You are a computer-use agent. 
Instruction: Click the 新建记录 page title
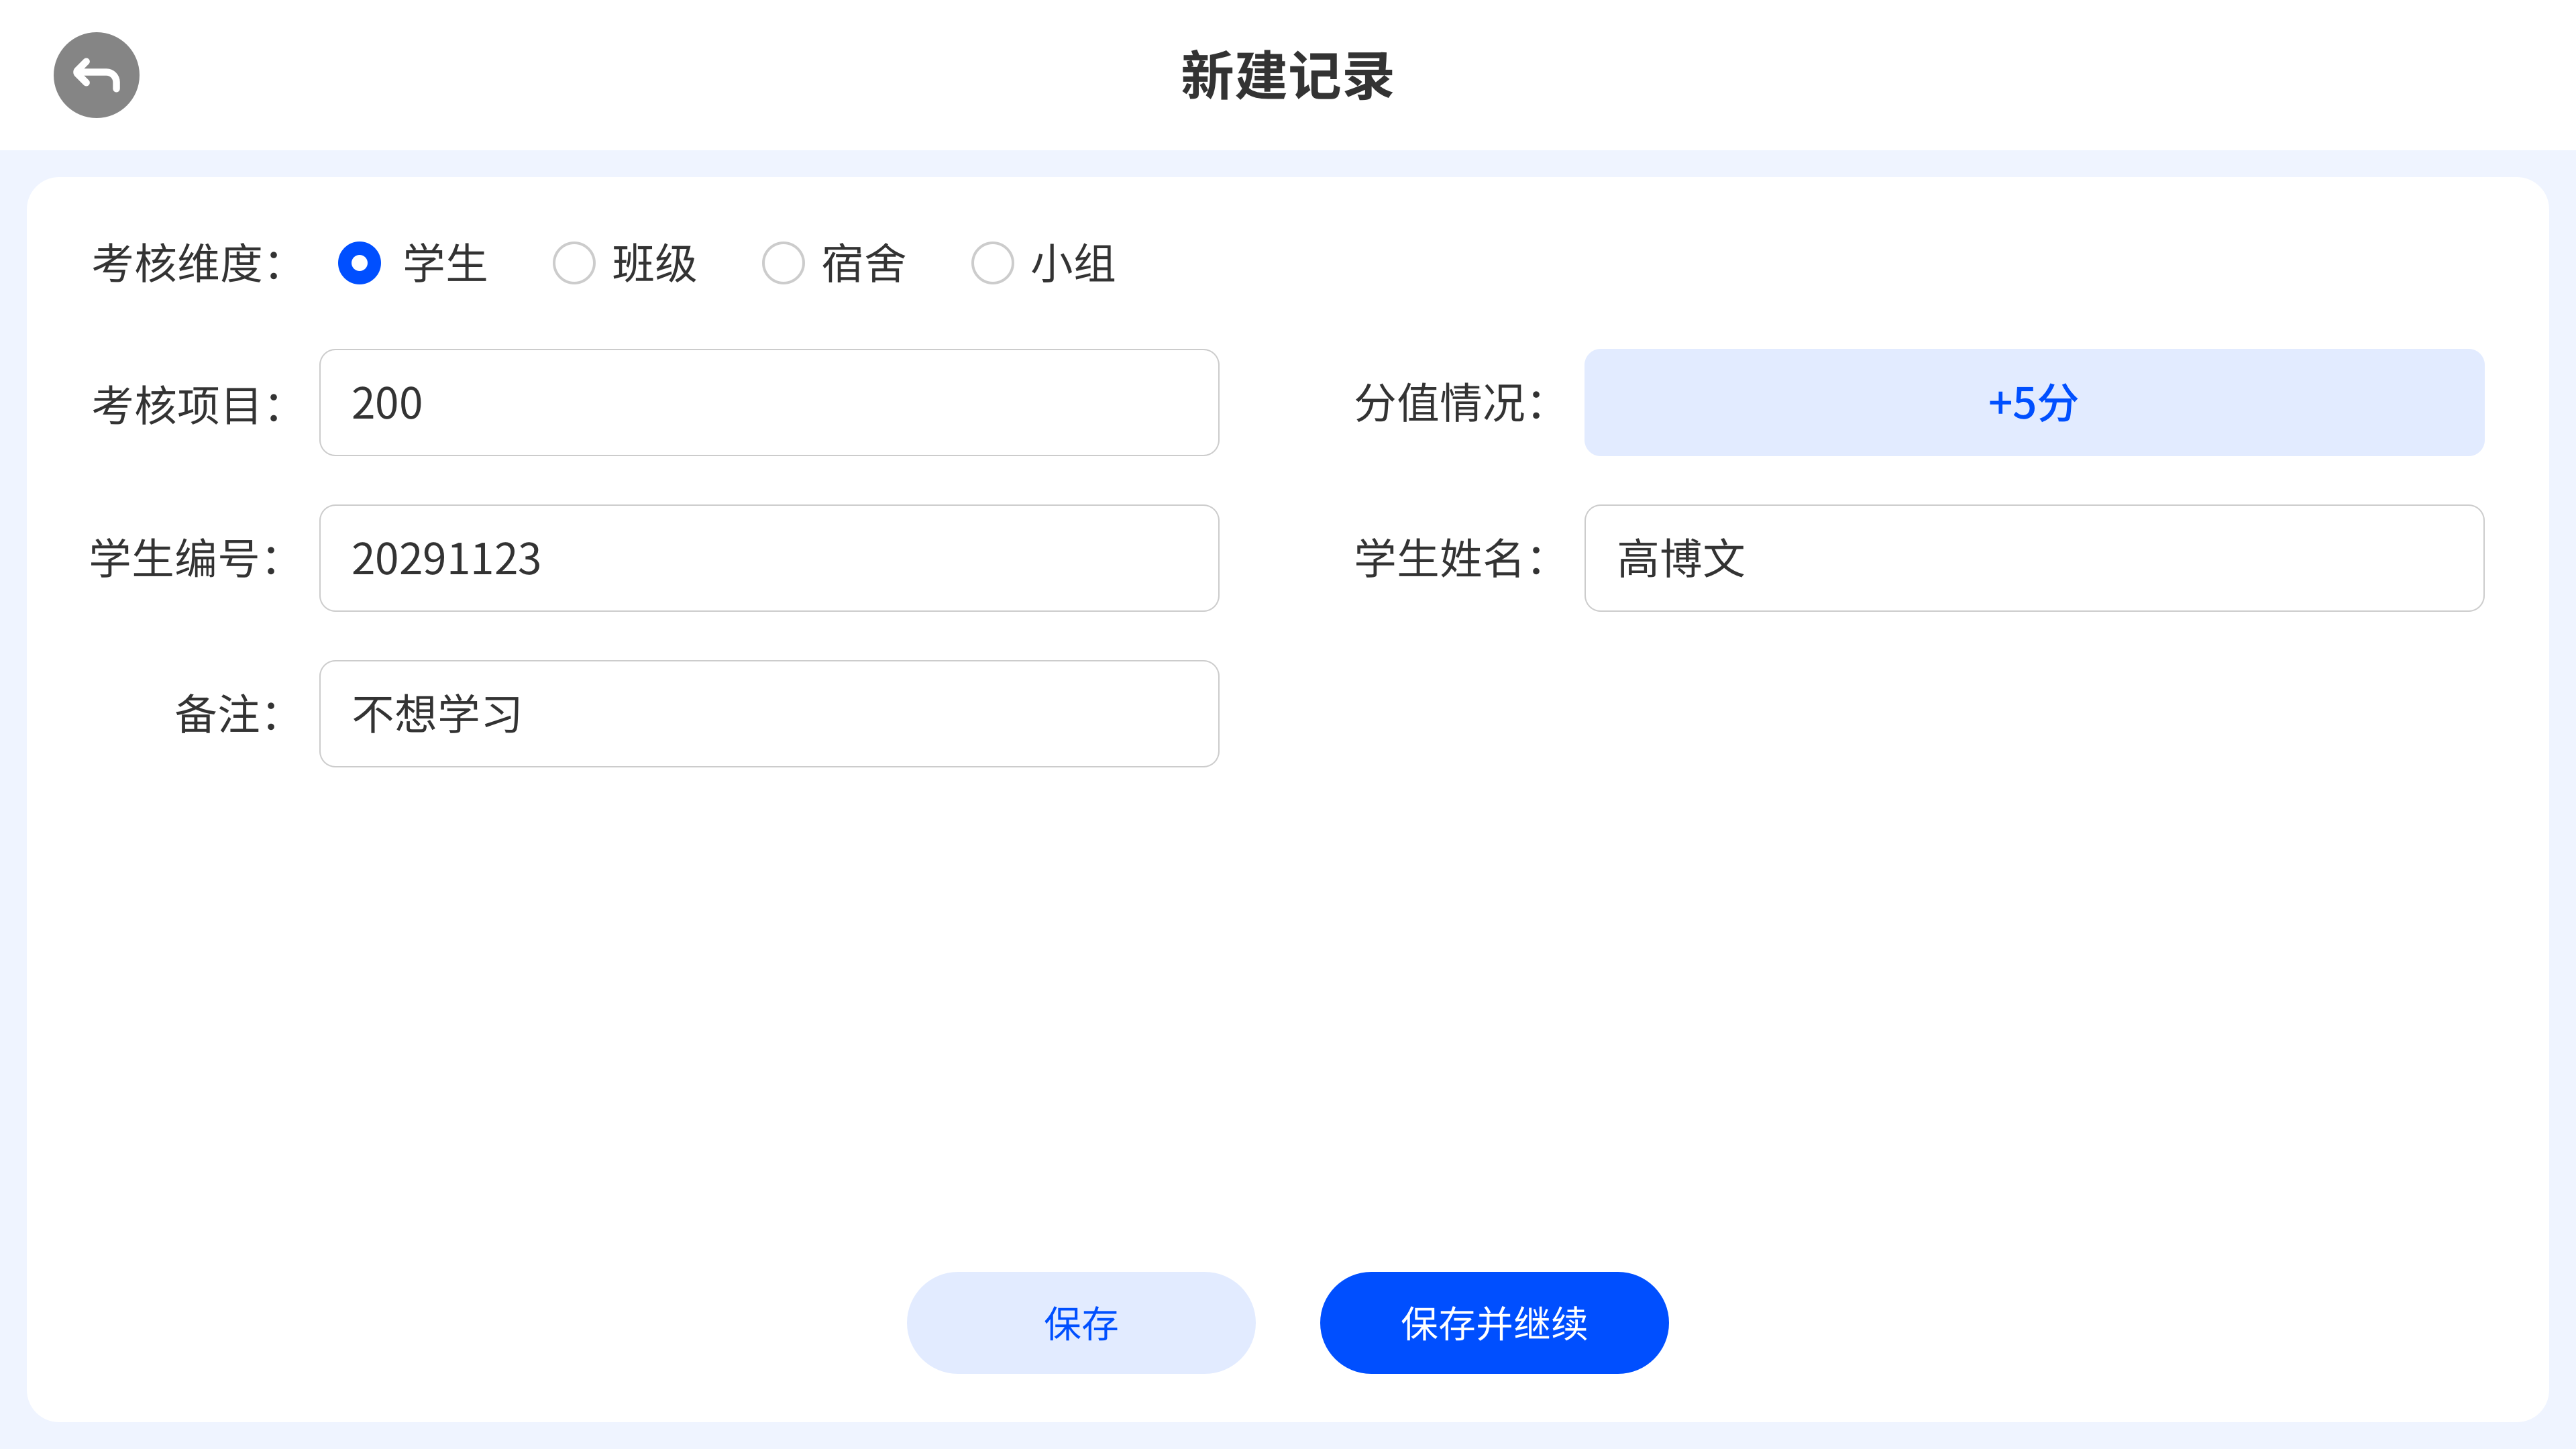click(1287, 76)
